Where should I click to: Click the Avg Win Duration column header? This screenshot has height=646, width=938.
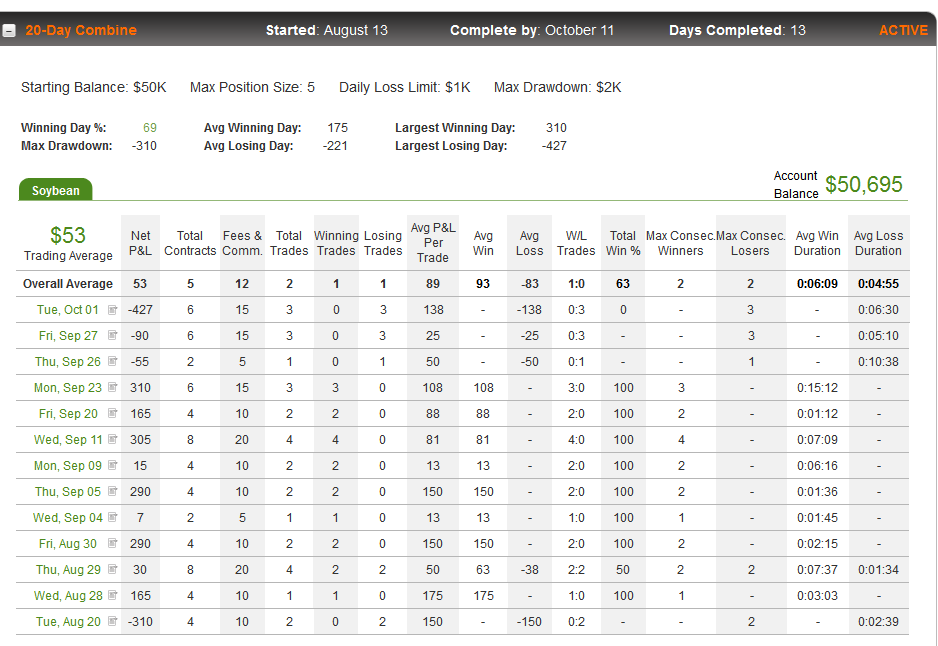[817, 243]
